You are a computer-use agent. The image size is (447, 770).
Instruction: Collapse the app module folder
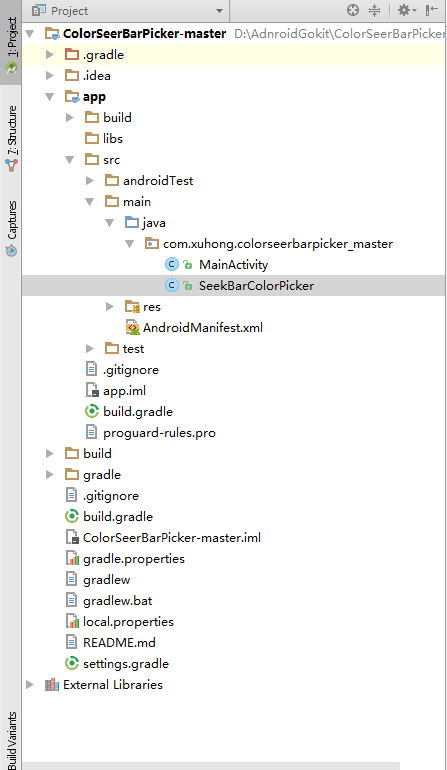tap(50, 97)
